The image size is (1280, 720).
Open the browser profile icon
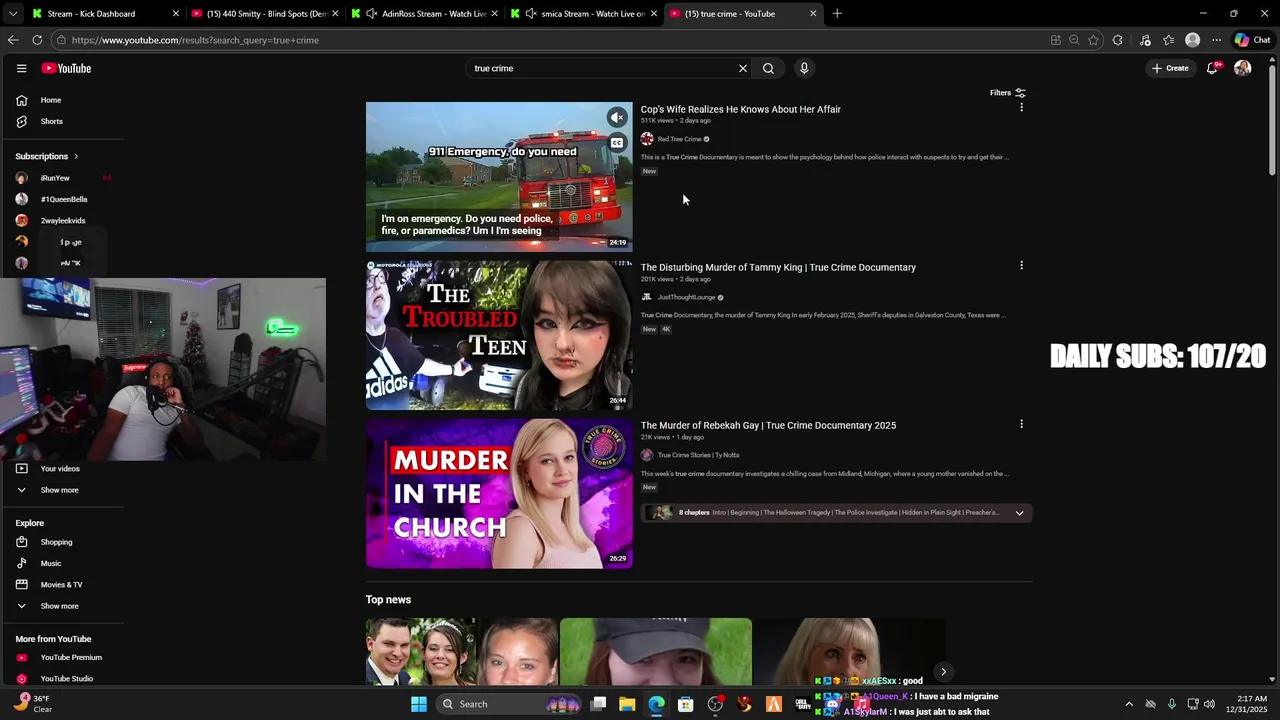(x=1192, y=40)
